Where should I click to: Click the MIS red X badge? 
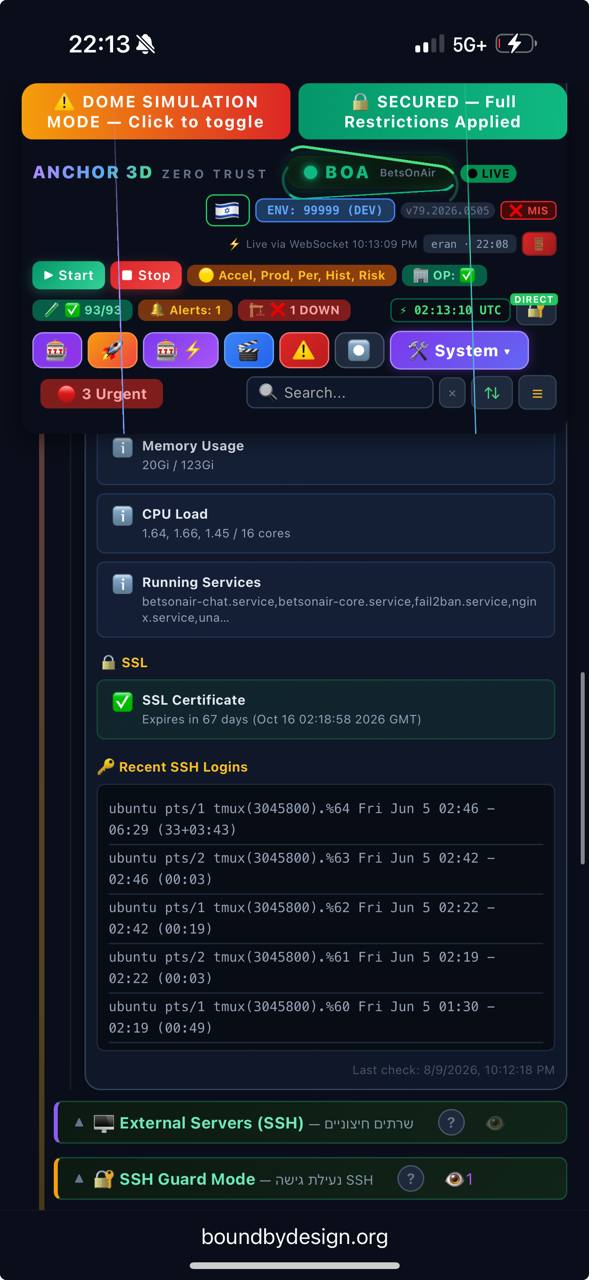pos(528,210)
